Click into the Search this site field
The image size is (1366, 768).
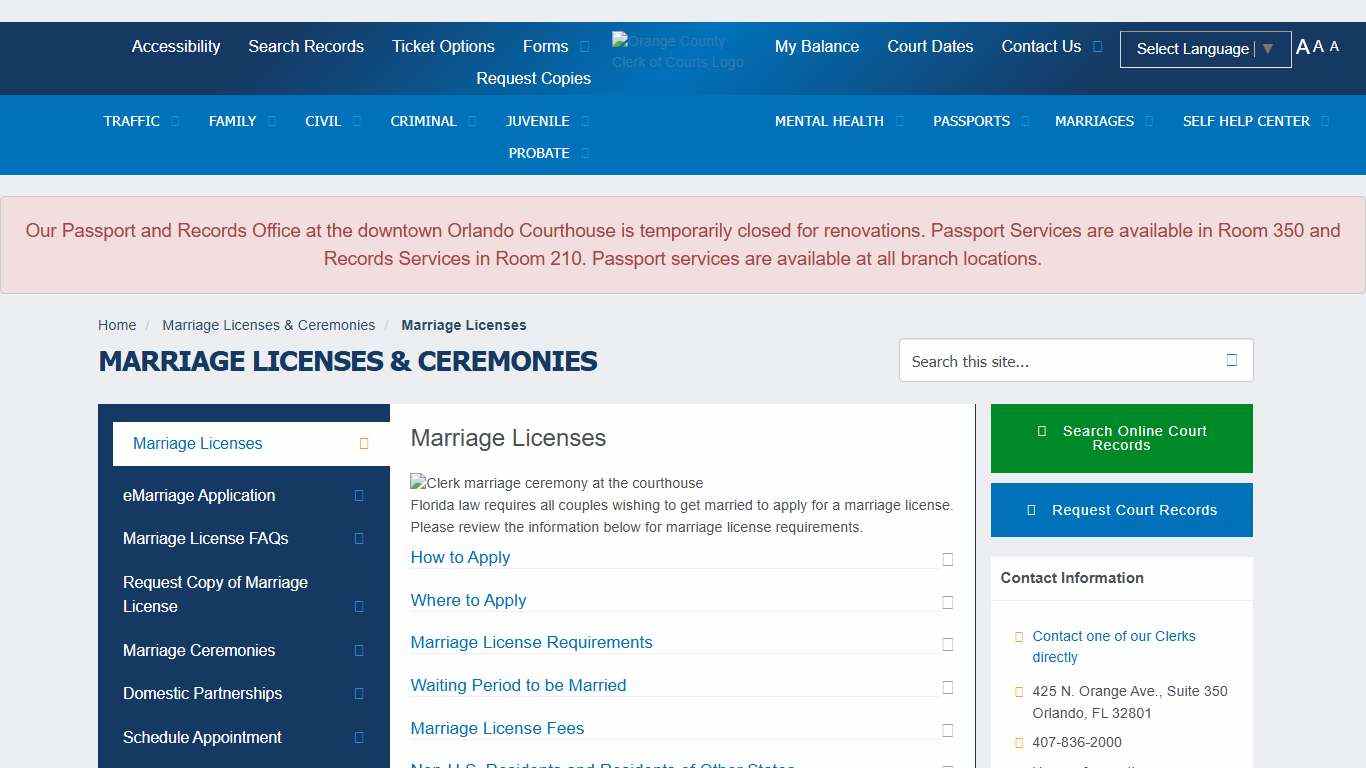[1060, 361]
